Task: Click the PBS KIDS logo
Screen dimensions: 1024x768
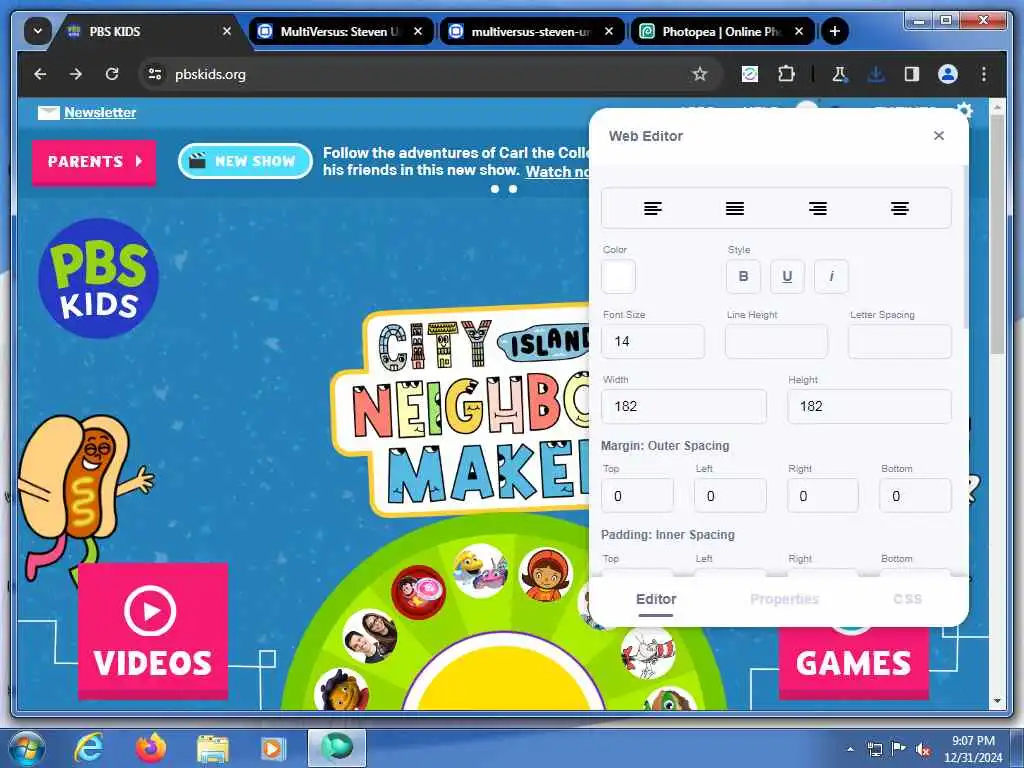Action: [x=99, y=278]
